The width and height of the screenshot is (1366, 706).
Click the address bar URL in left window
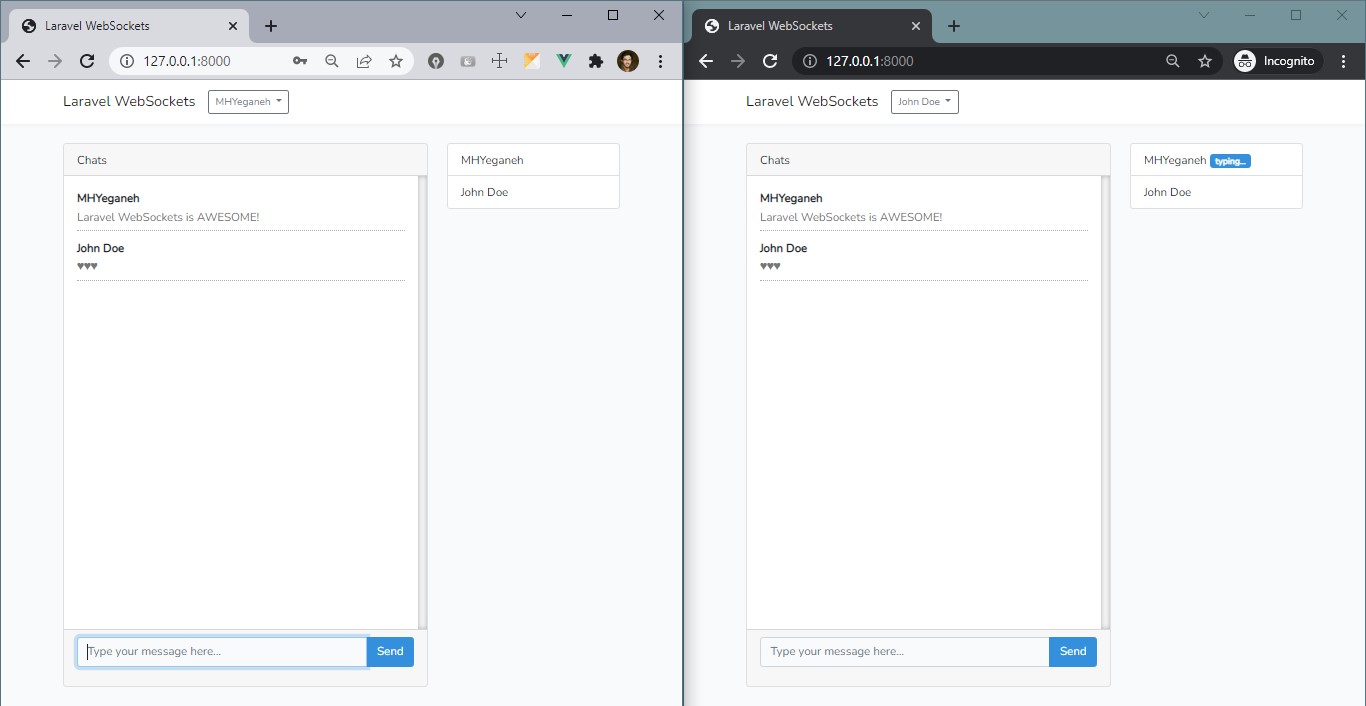[x=187, y=61]
